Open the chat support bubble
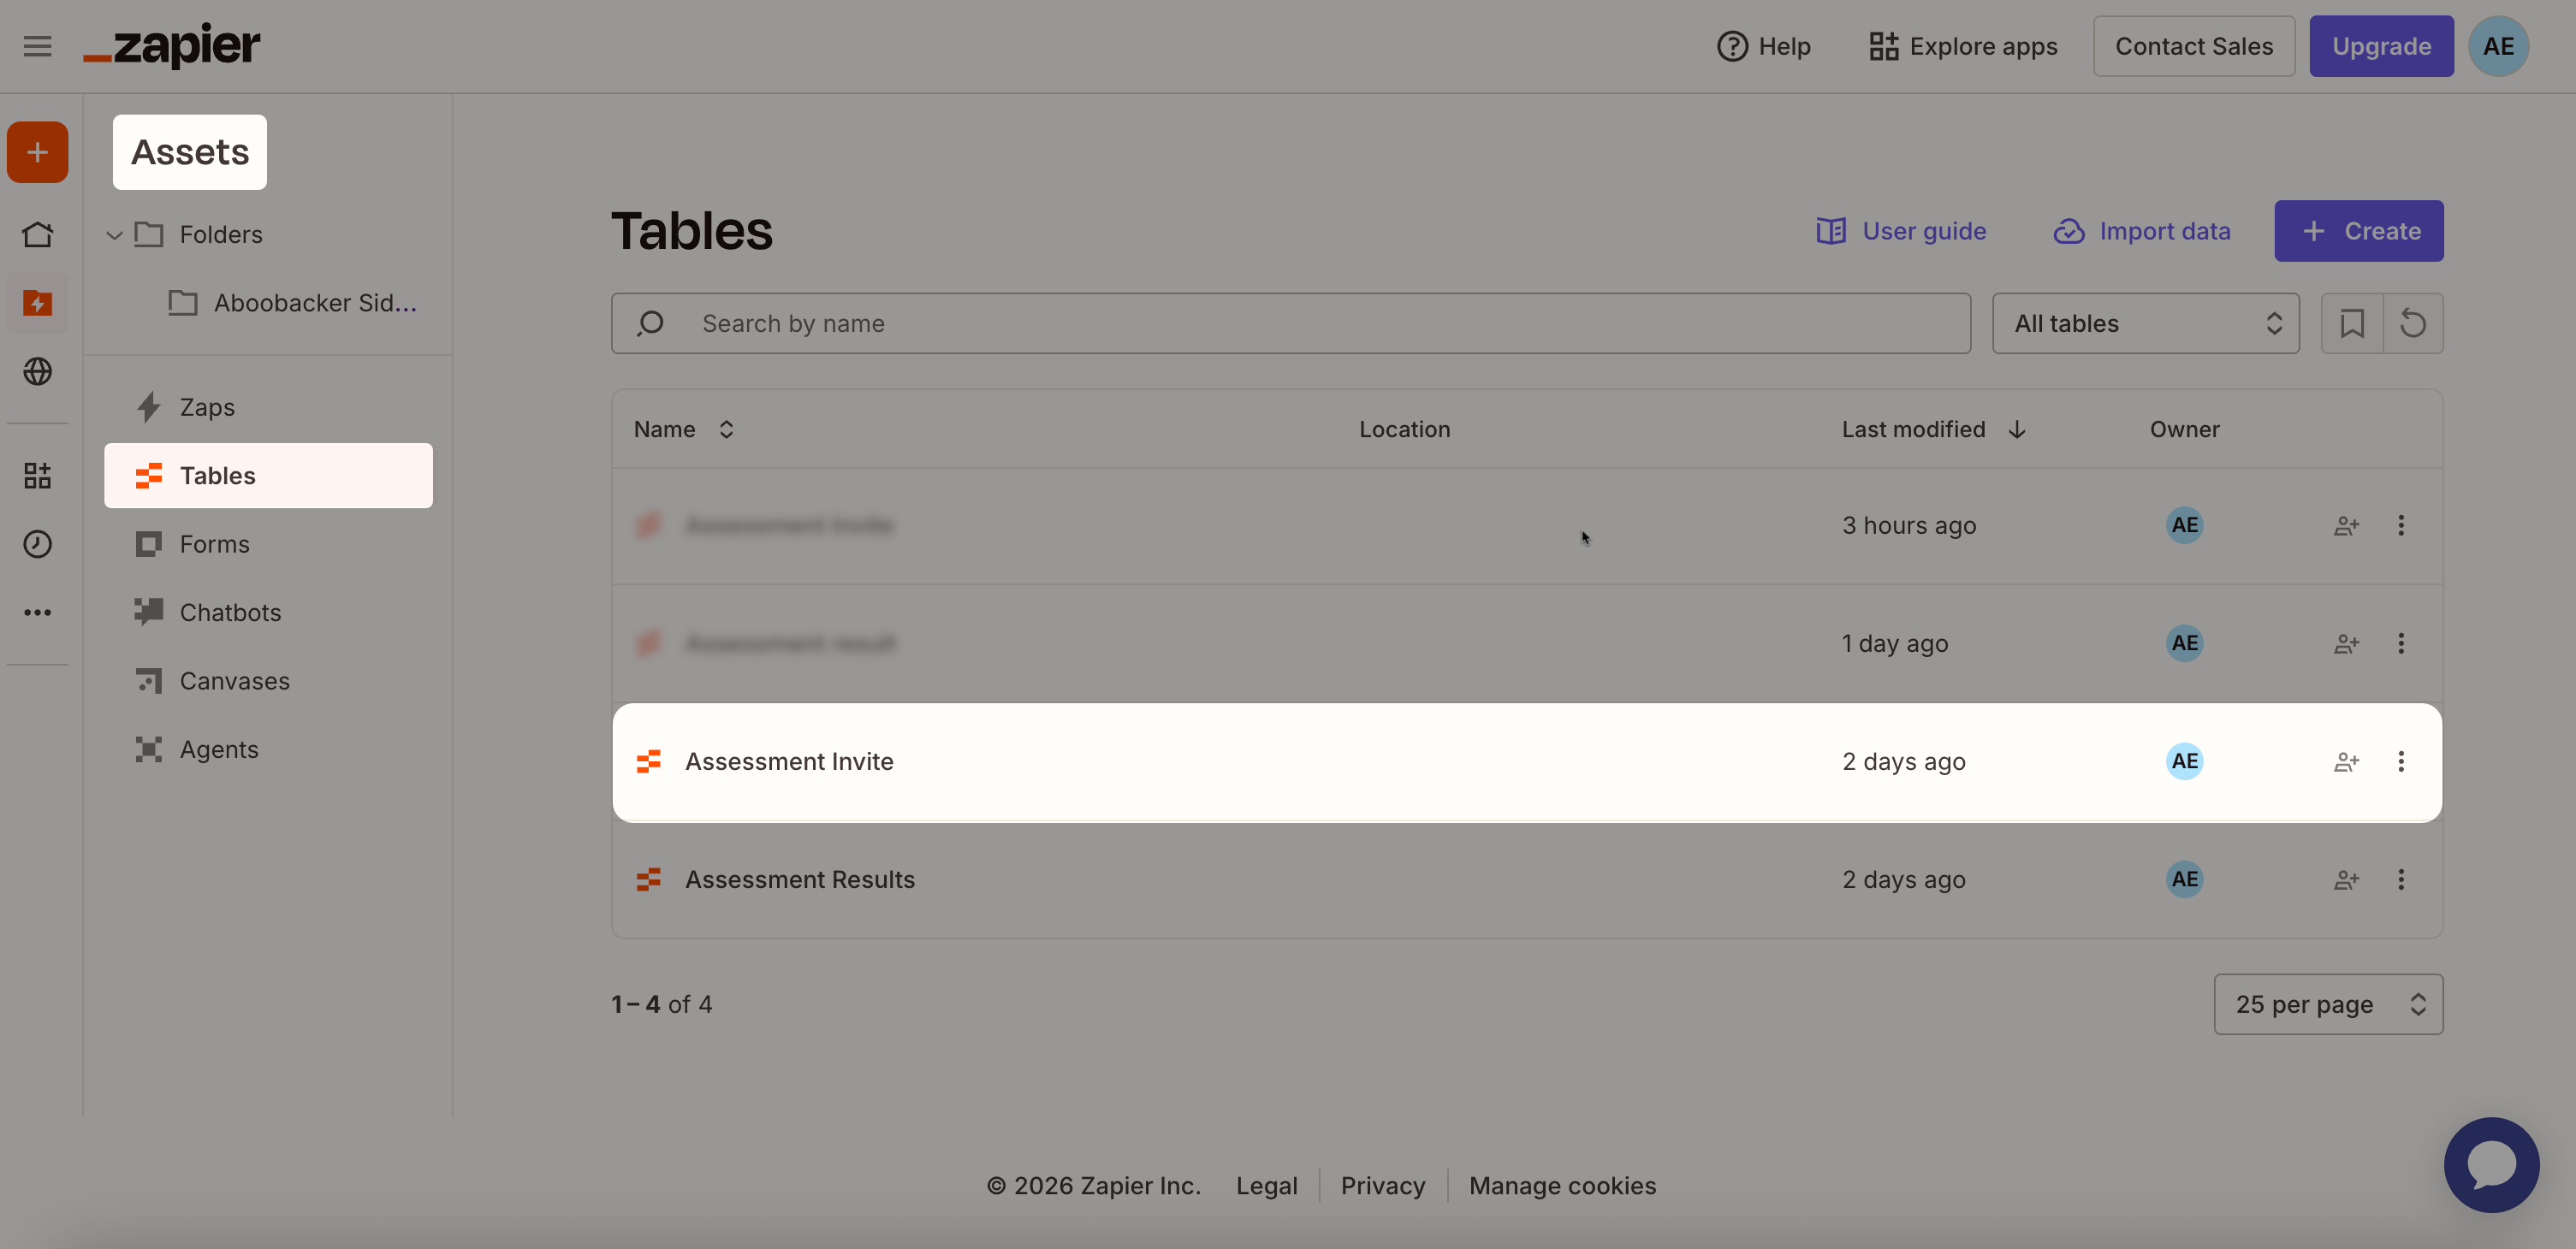 click(x=2490, y=1164)
